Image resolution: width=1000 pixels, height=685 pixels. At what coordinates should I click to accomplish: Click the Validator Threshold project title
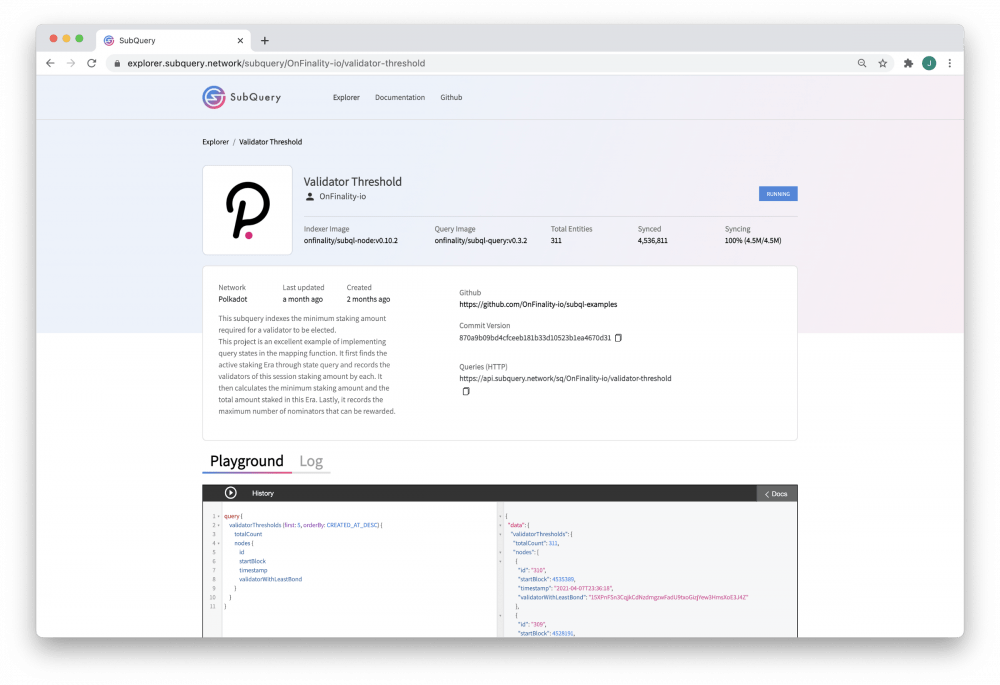353,182
